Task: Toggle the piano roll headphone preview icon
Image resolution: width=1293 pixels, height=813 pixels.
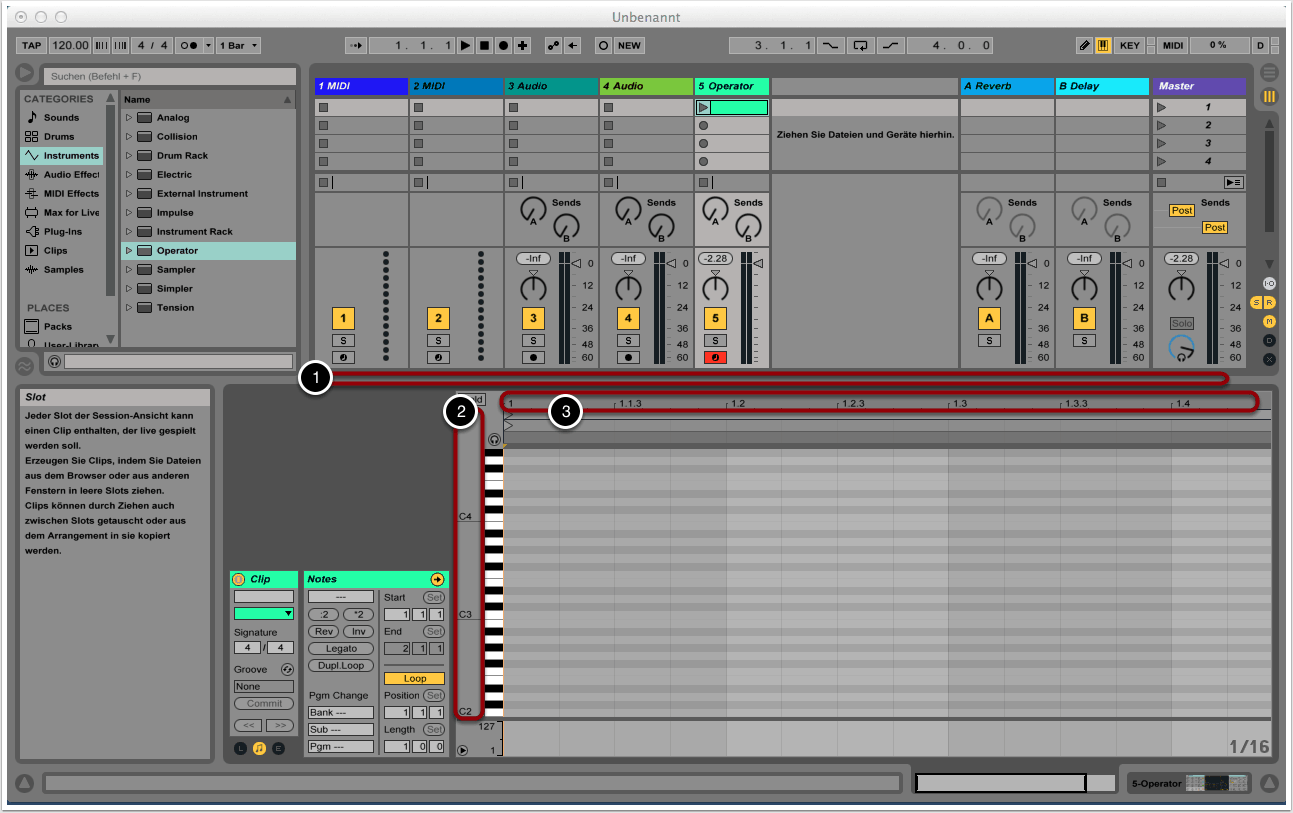Action: 494,439
